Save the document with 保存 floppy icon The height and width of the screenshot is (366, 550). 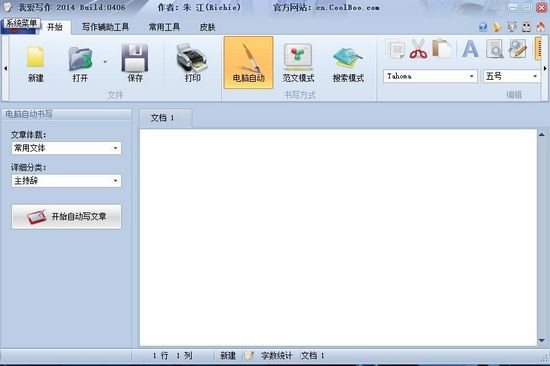click(x=135, y=63)
